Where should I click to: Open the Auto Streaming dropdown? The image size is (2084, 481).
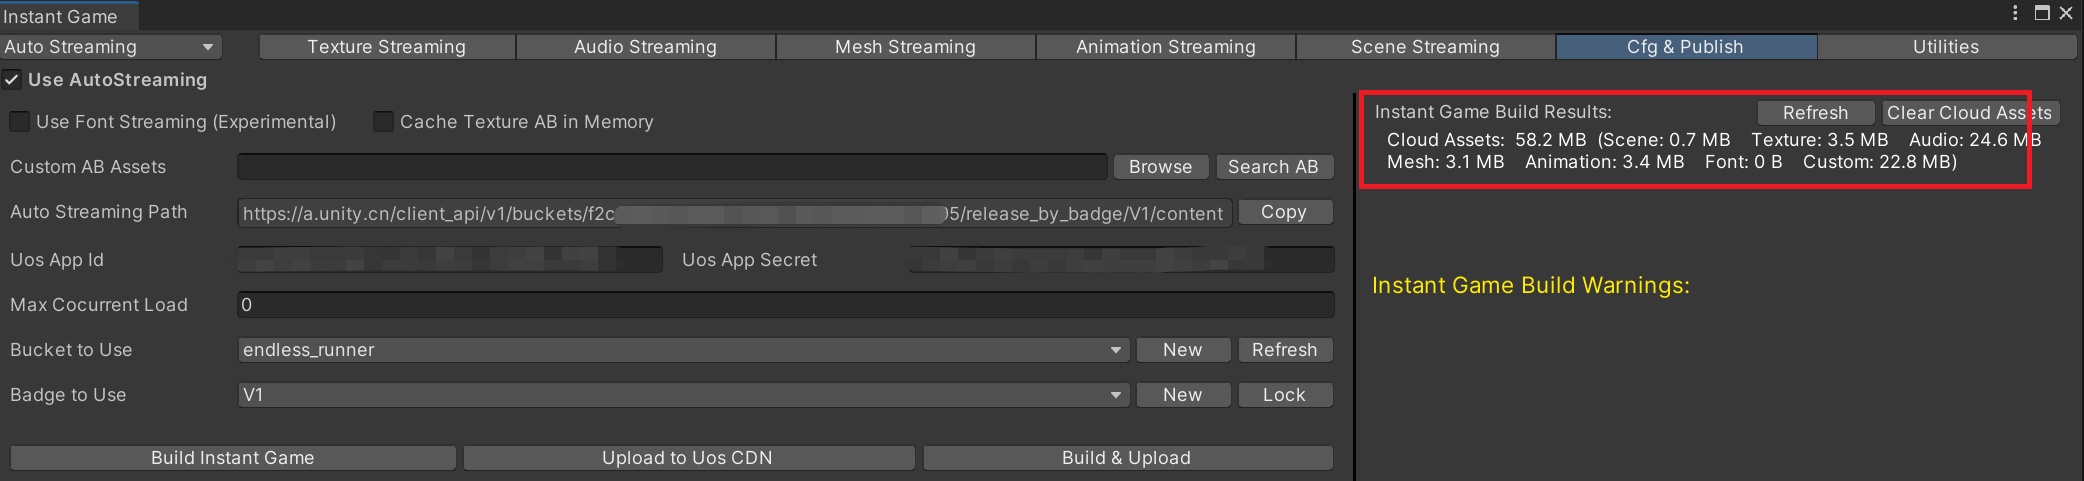click(x=110, y=47)
